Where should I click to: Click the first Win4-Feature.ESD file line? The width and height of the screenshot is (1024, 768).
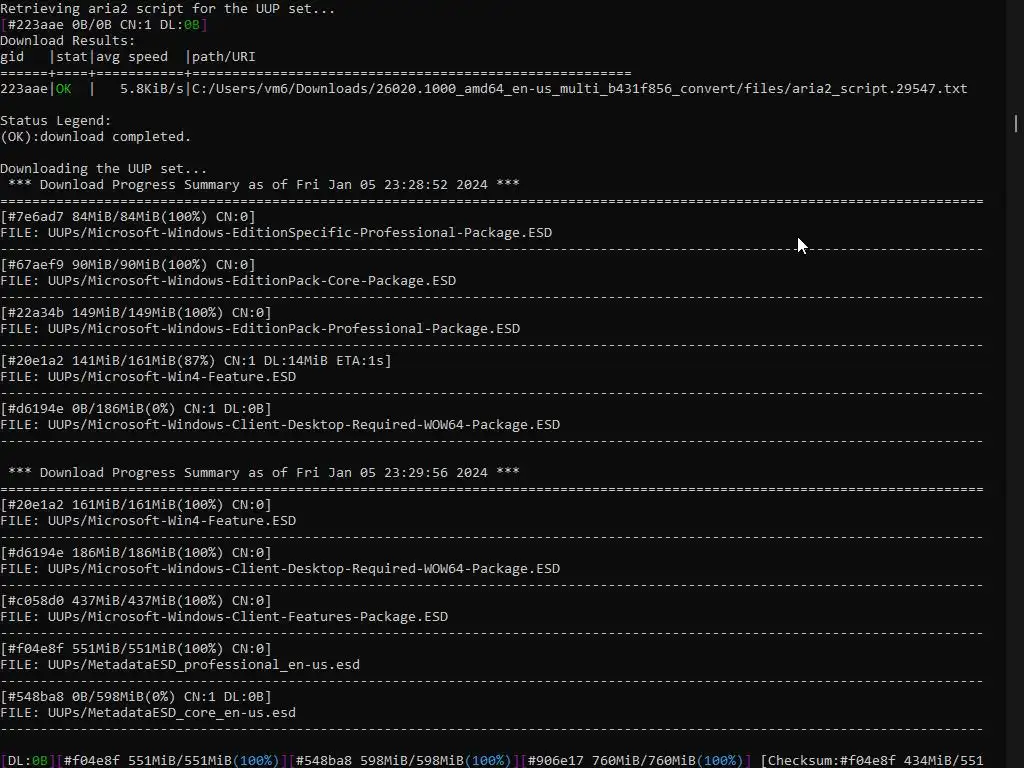click(148, 377)
